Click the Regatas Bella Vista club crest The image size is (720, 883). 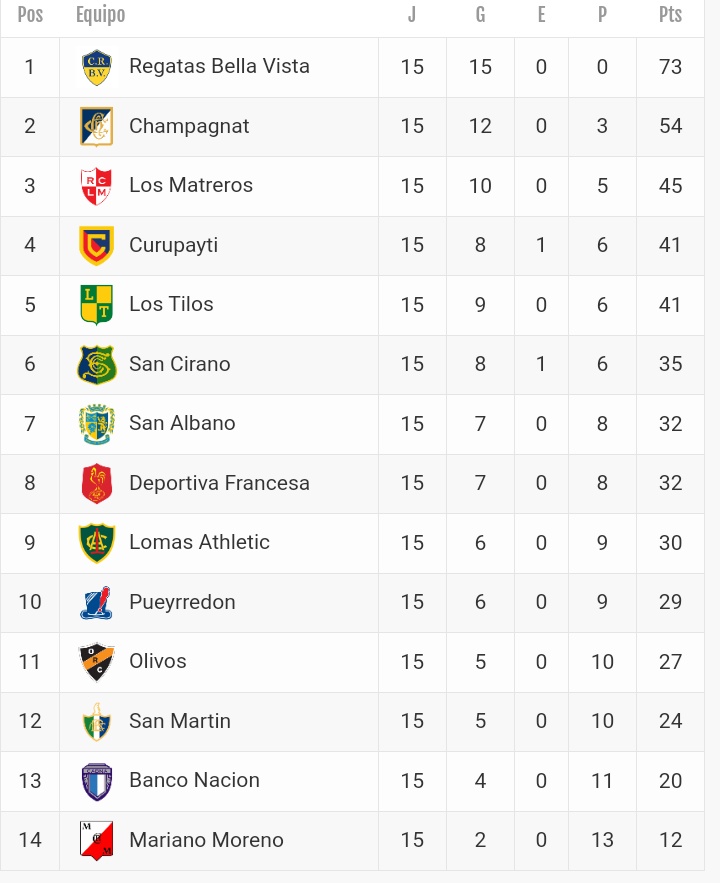(x=97, y=67)
